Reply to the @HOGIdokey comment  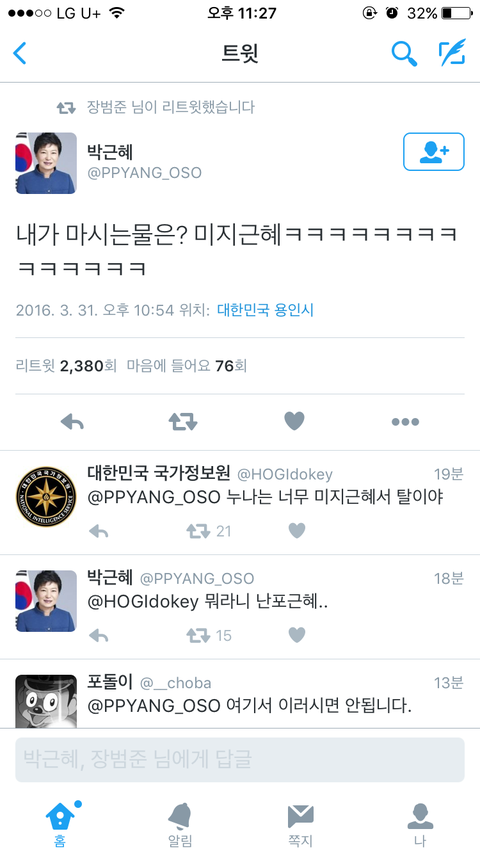pos(99,531)
